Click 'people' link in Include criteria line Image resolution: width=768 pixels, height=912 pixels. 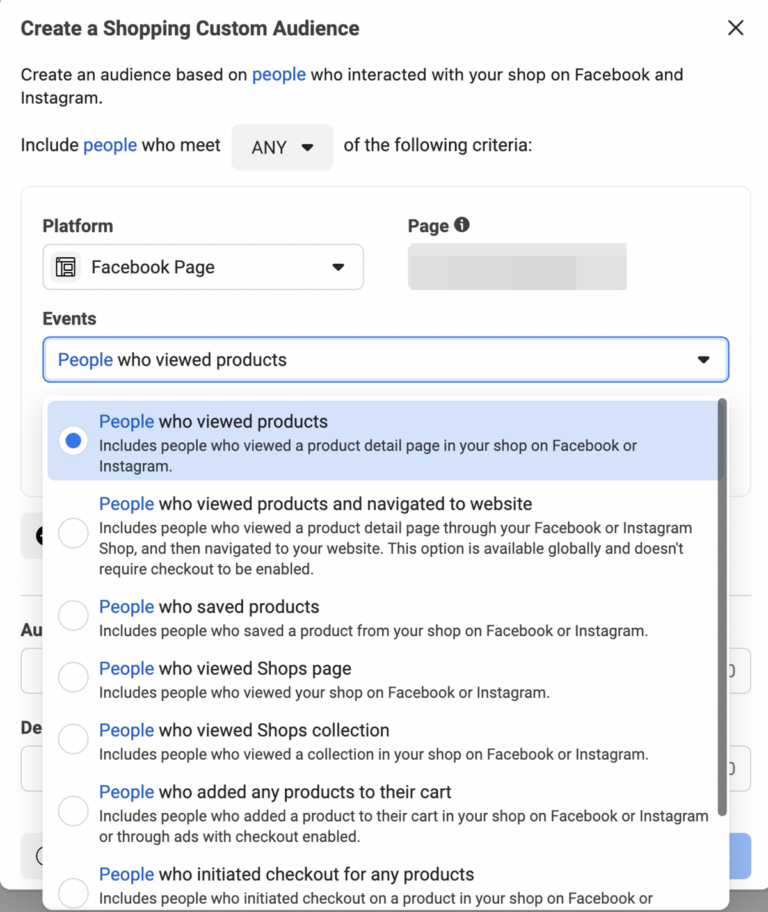(110, 146)
